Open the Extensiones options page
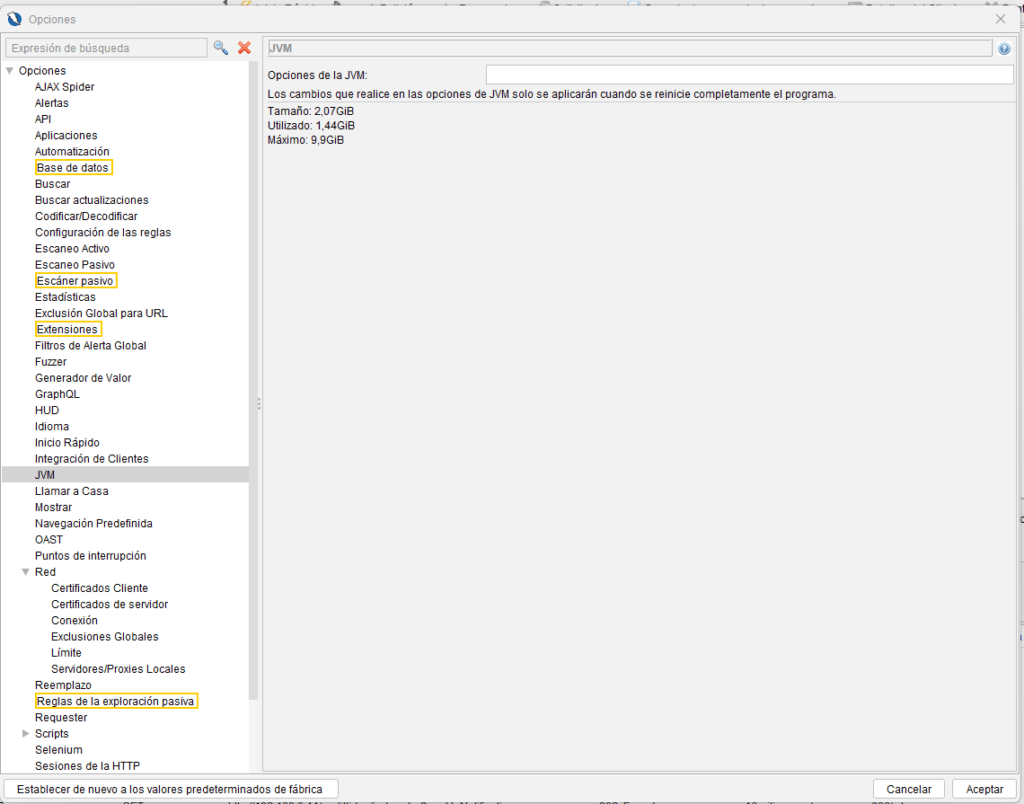Image resolution: width=1024 pixels, height=804 pixels. tap(67, 329)
